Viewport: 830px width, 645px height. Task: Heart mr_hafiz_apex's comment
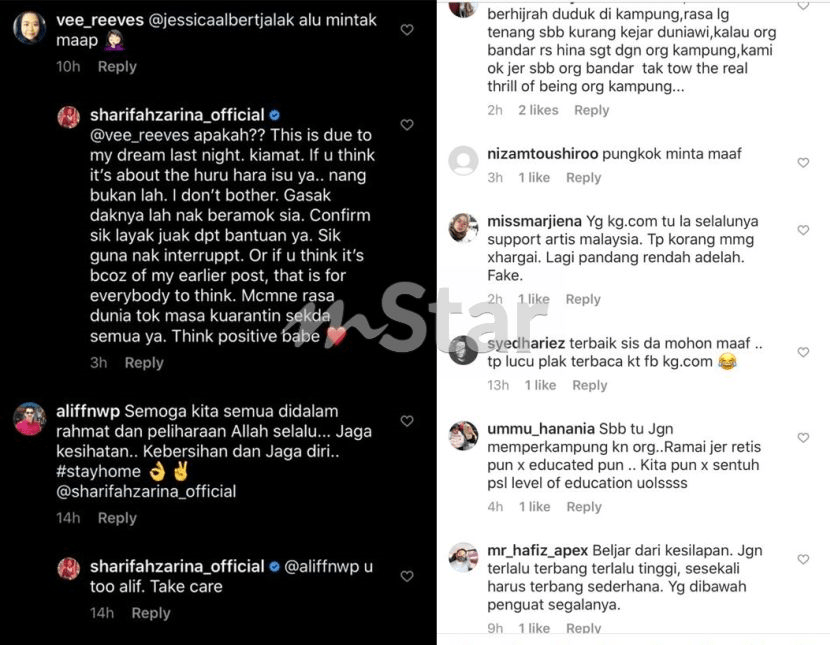click(803, 559)
